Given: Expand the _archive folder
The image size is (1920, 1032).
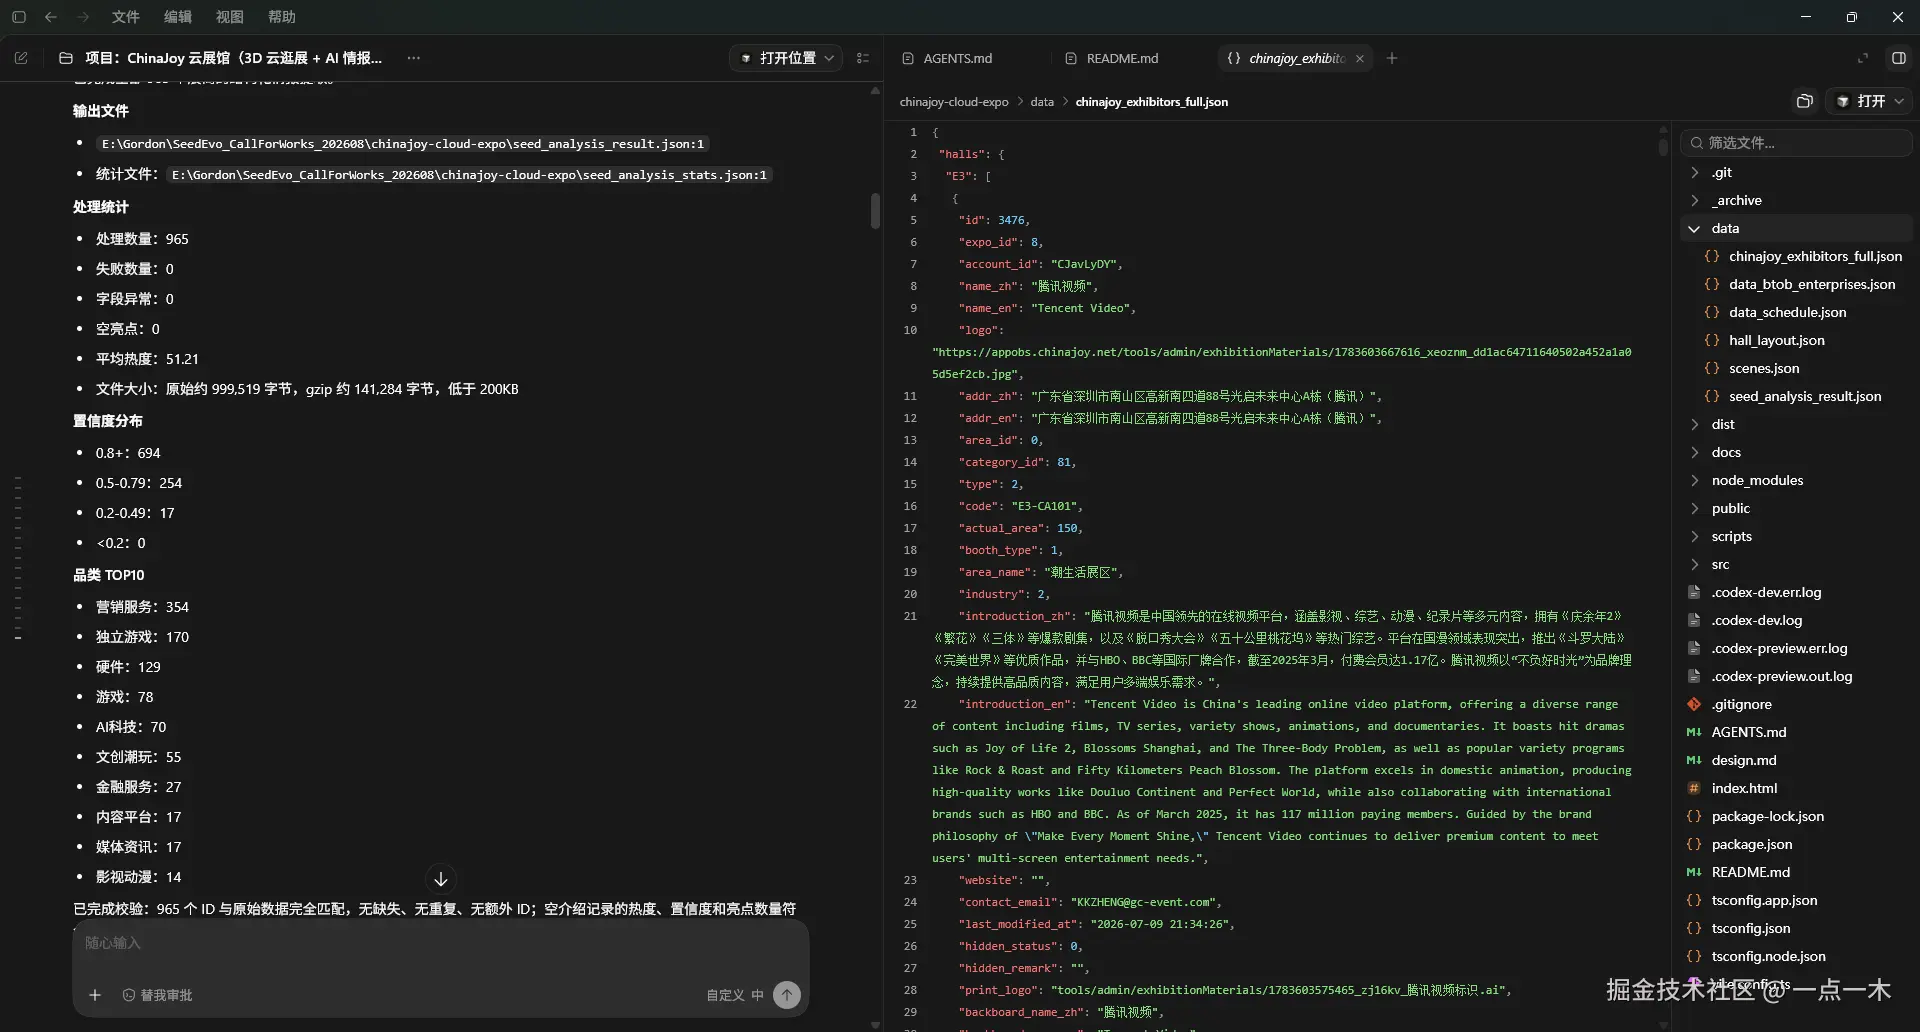Looking at the screenshot, I should pyautogui.click(x=1736, y=200).
